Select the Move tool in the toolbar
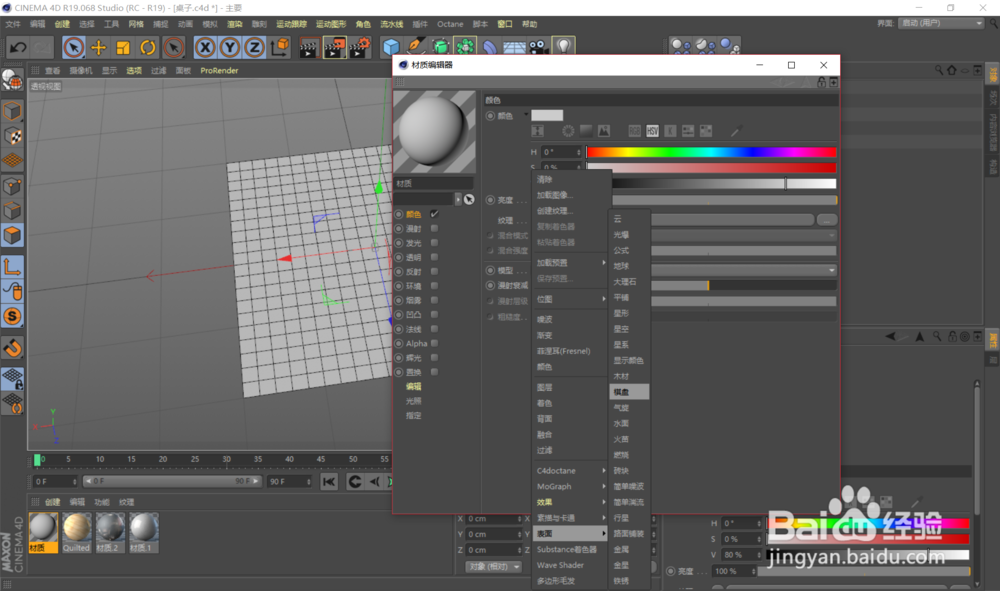Screen dimensions: 1000x591 click(98, 46)
